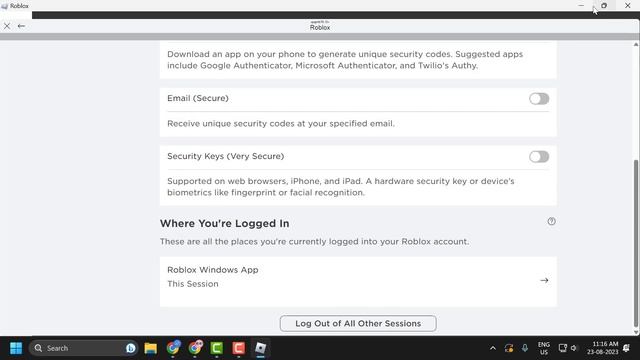Go back using the left arrow icon

click(x=21, y=26)
